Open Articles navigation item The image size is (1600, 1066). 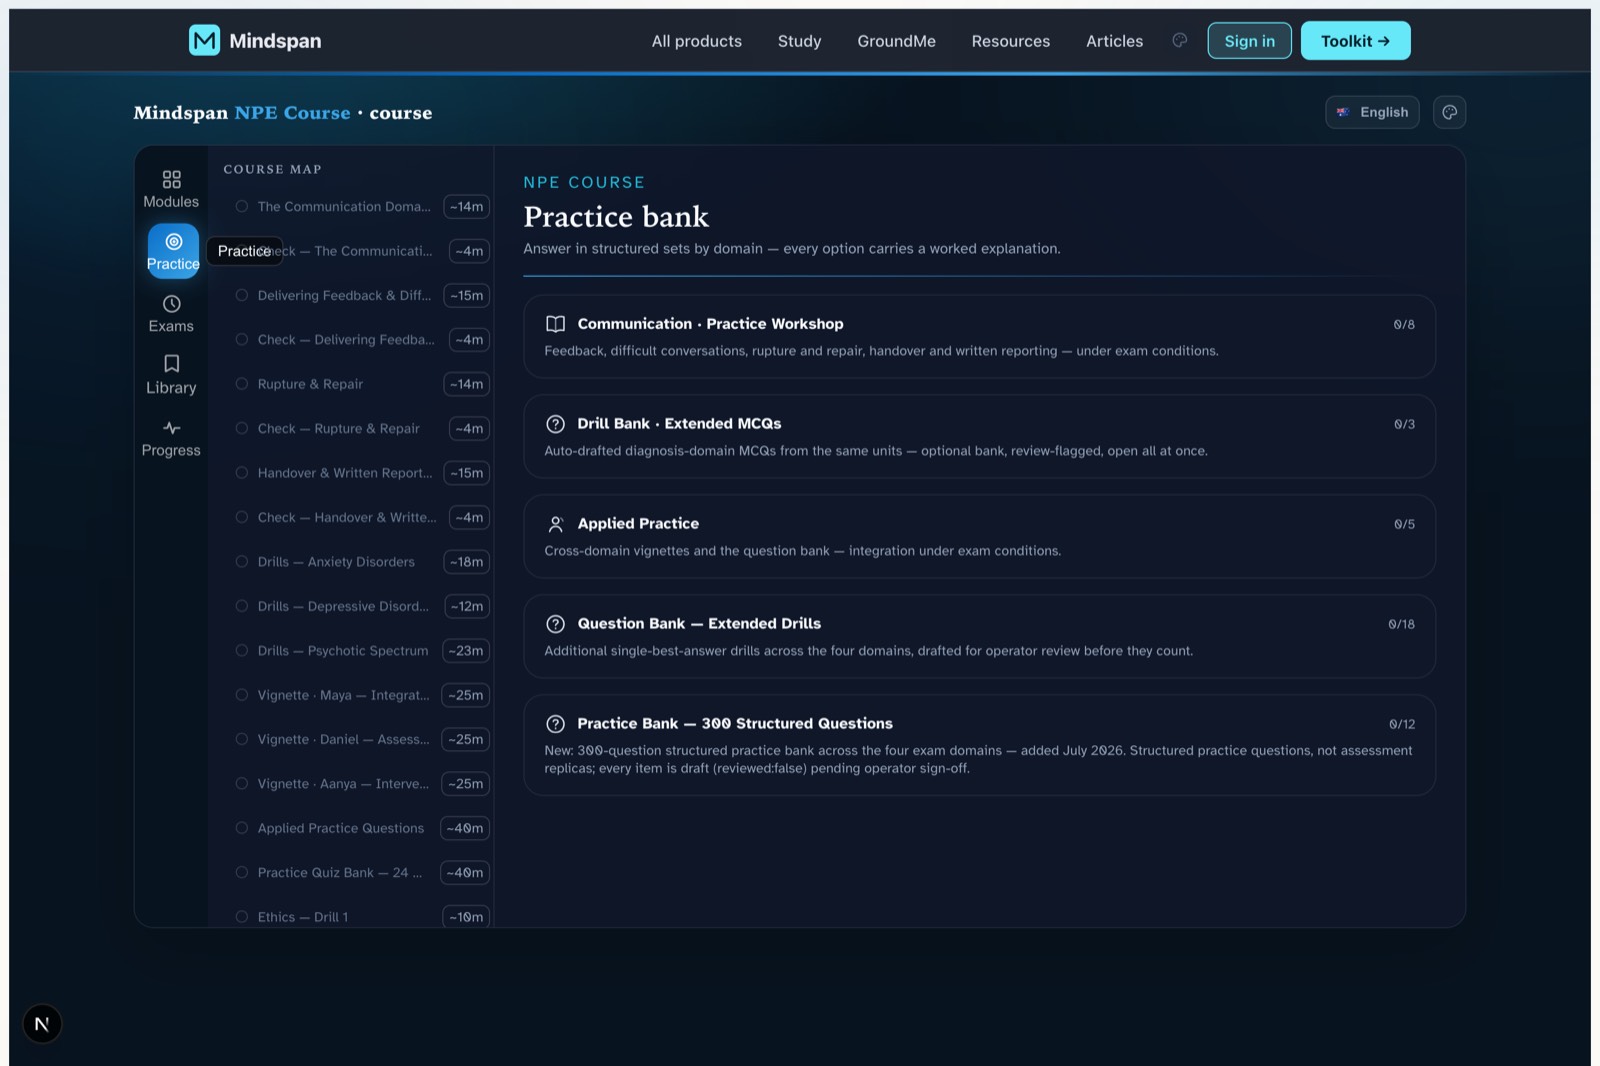pyautogui.click(x=1114, y=41)
